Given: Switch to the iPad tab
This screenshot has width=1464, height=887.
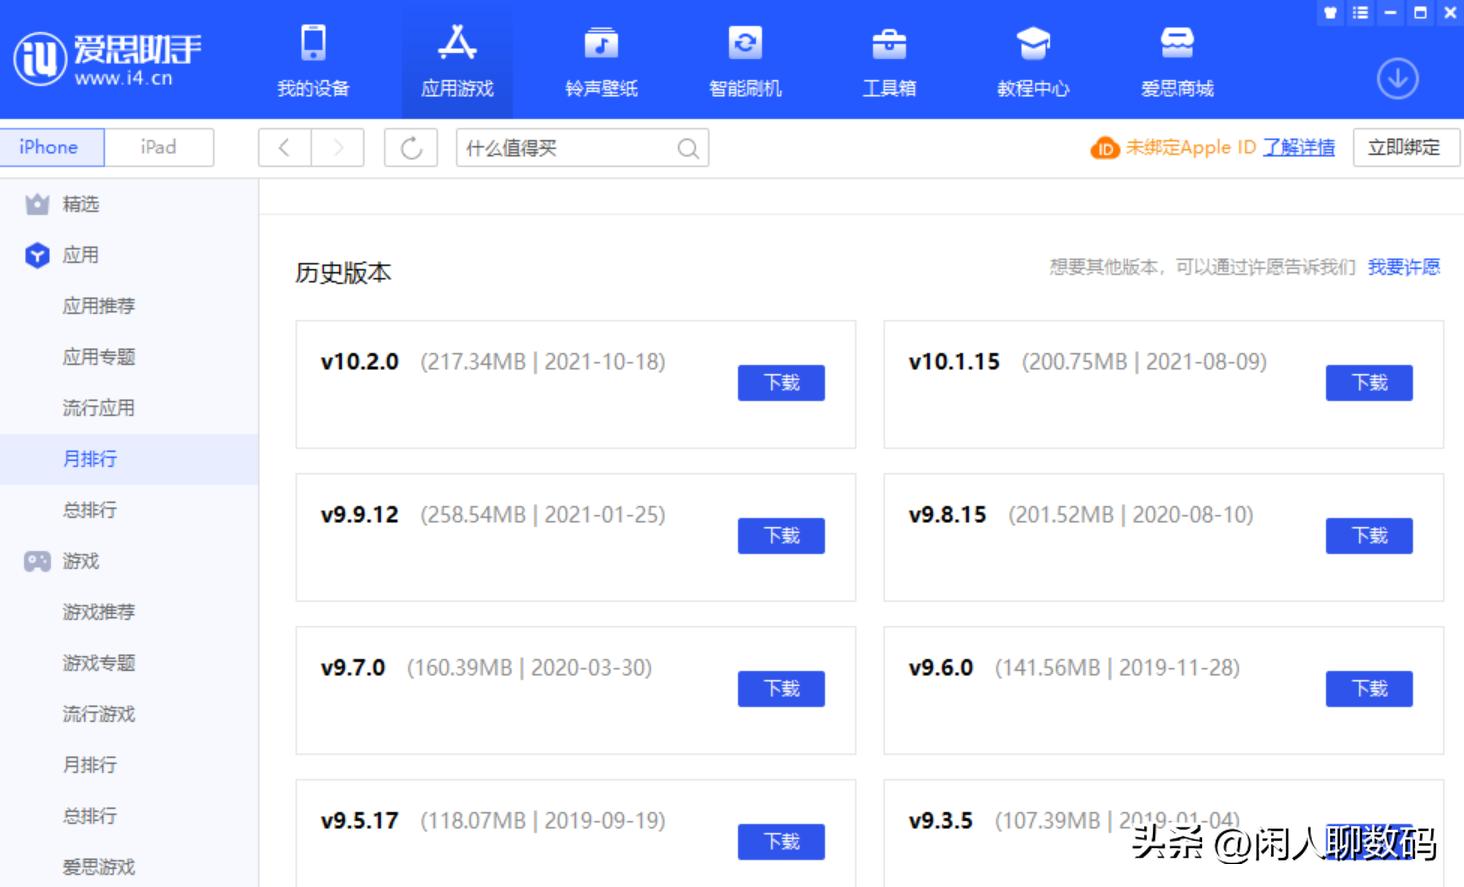Looking at the screenshot, I should point(159,147).
